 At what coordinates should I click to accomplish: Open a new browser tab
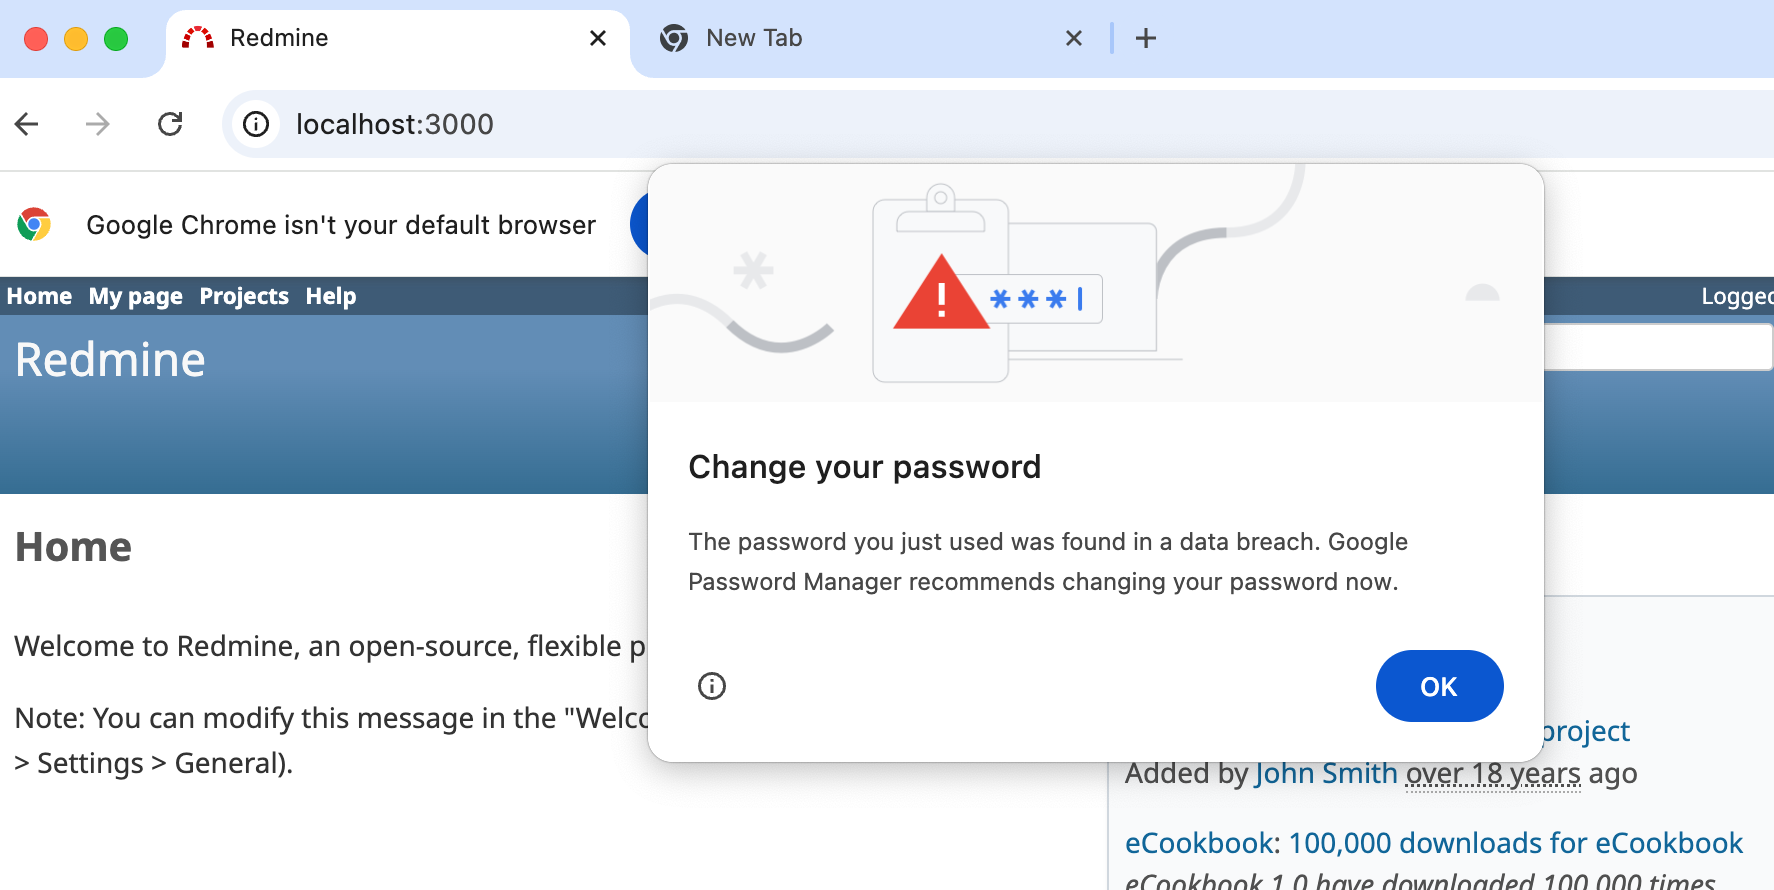1146,38
